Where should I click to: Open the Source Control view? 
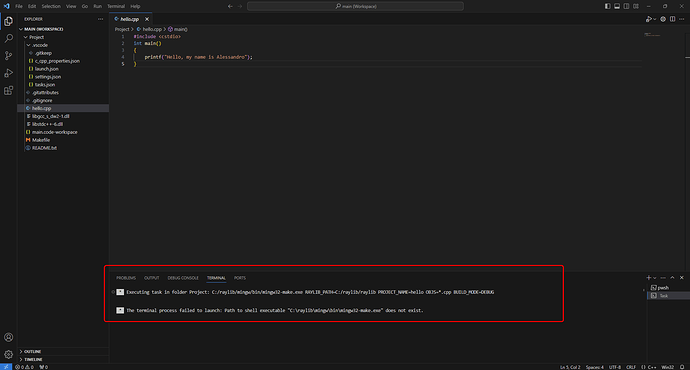coord(8,56)
